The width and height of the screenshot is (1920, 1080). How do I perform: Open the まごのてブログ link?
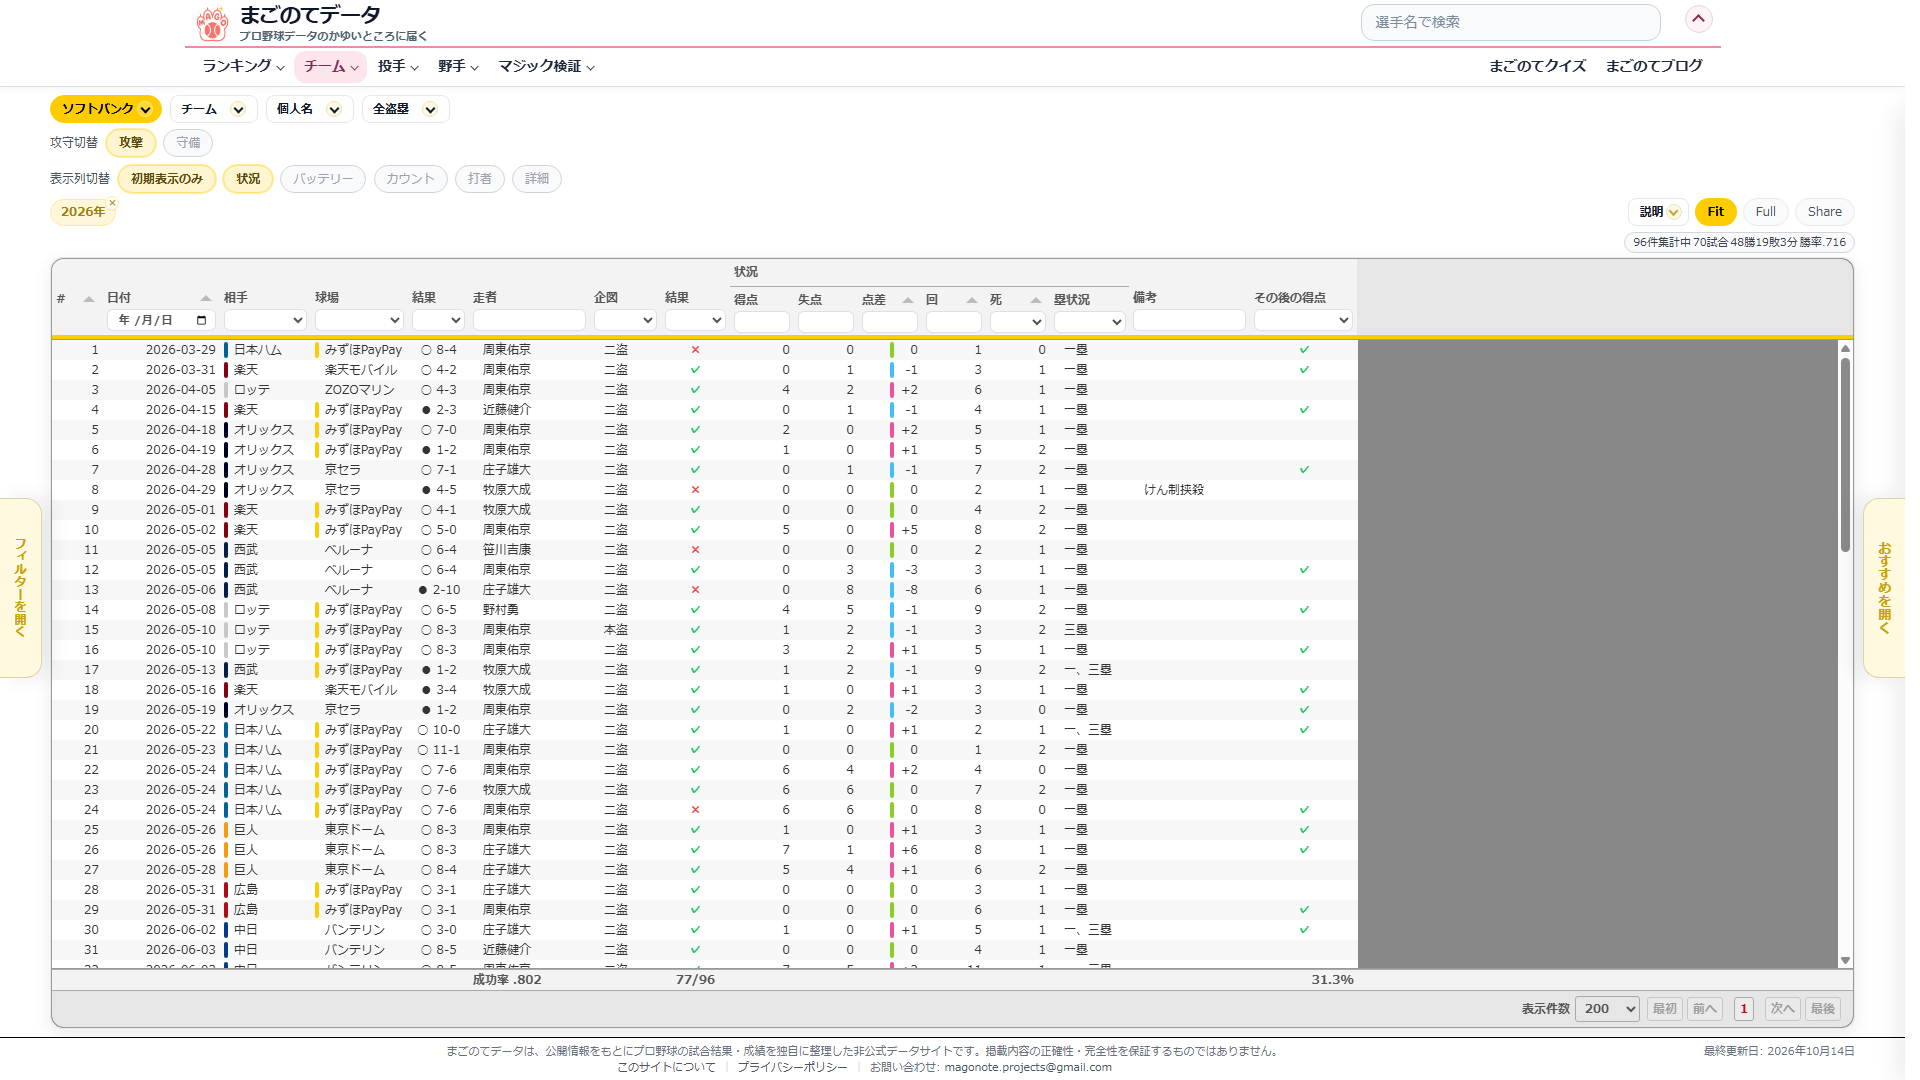tap(1653, 66)
